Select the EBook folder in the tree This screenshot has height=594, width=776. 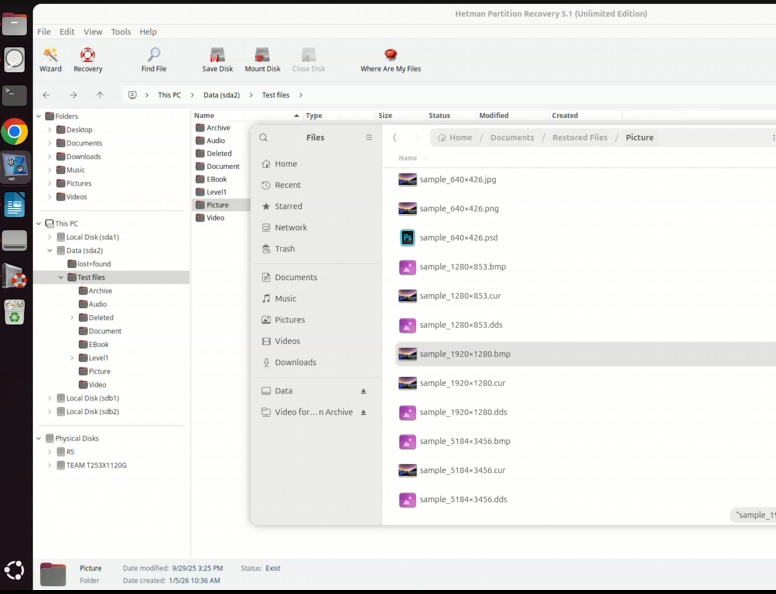98,345
